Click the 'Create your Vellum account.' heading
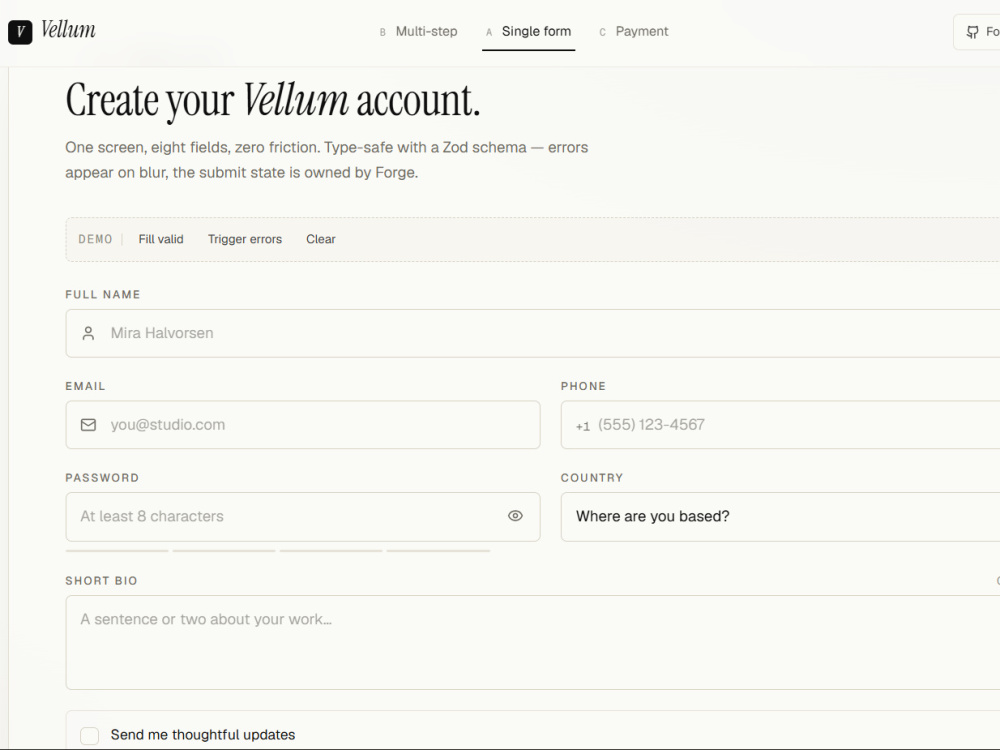This screenshot has height=750, width=1000. tap(273, 101)
